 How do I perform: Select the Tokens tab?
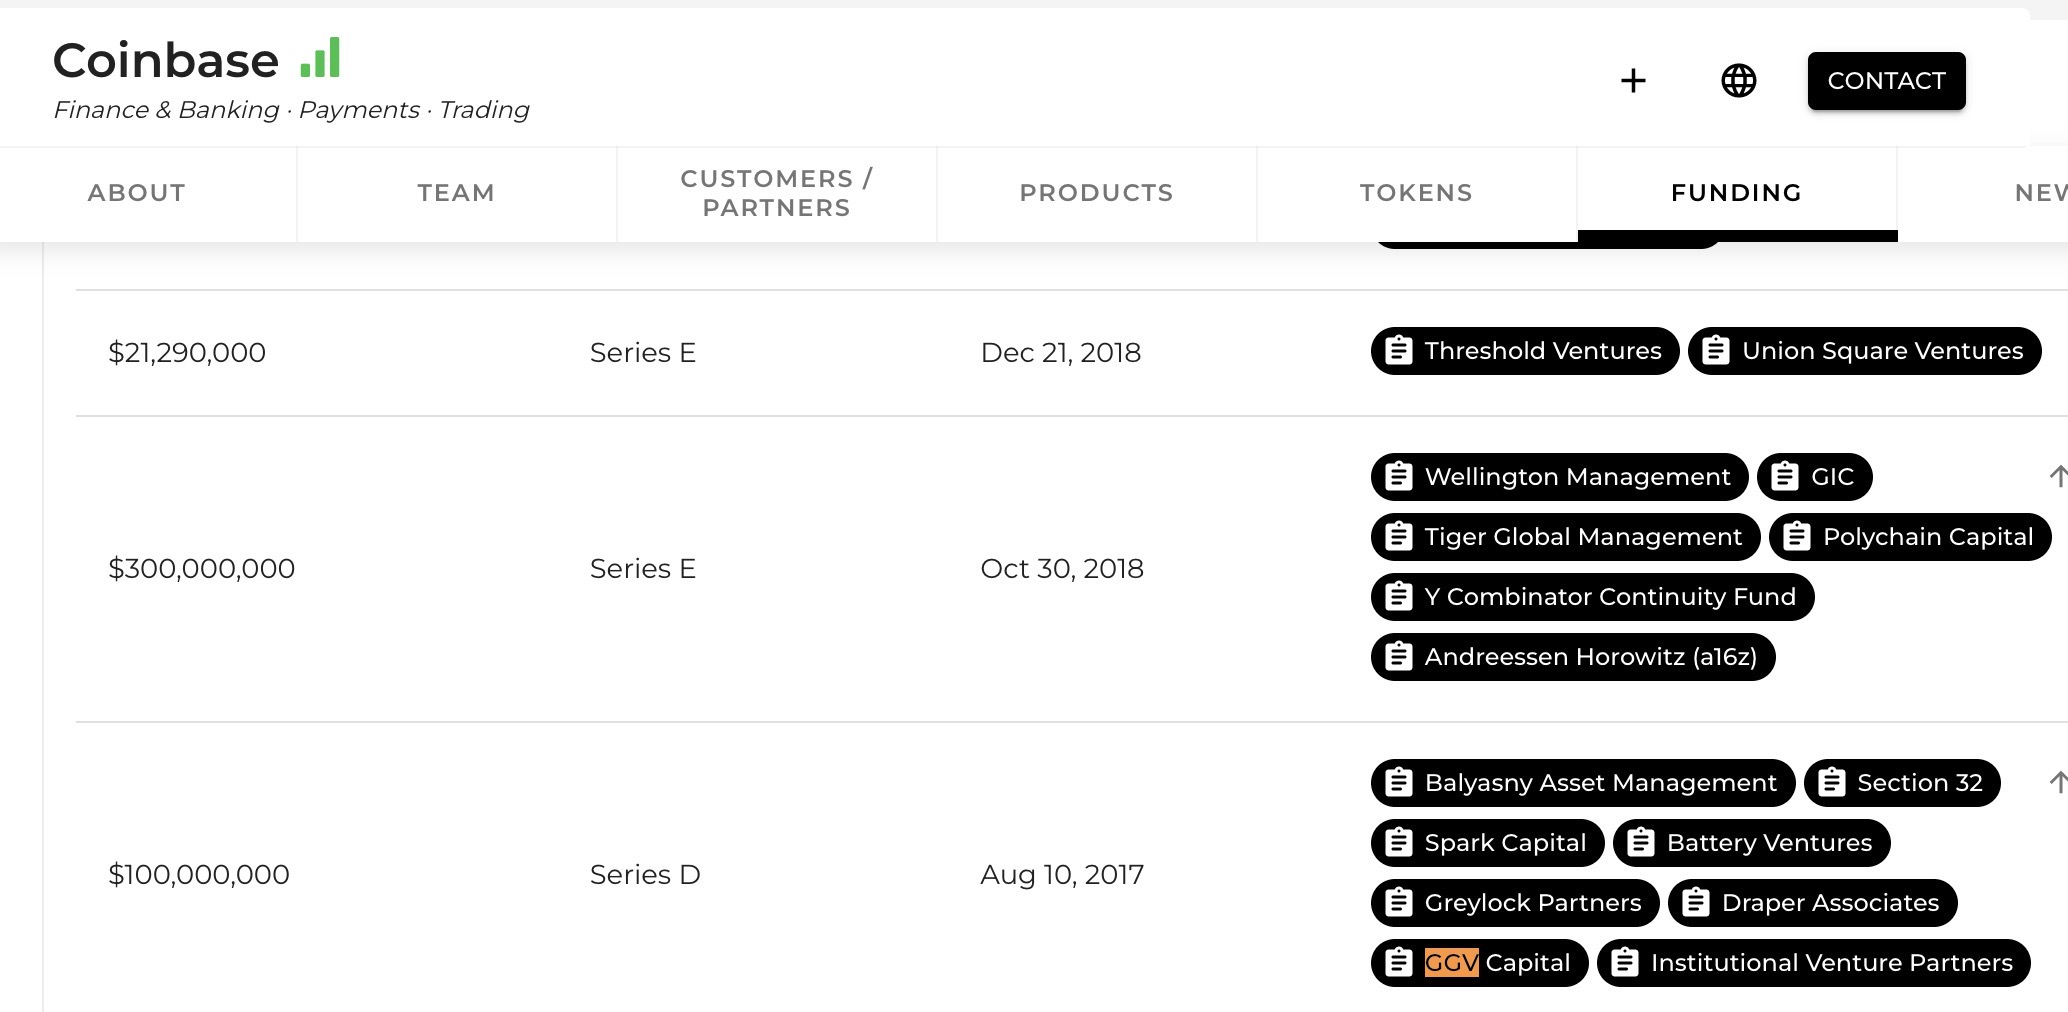tap(1416, 193)
